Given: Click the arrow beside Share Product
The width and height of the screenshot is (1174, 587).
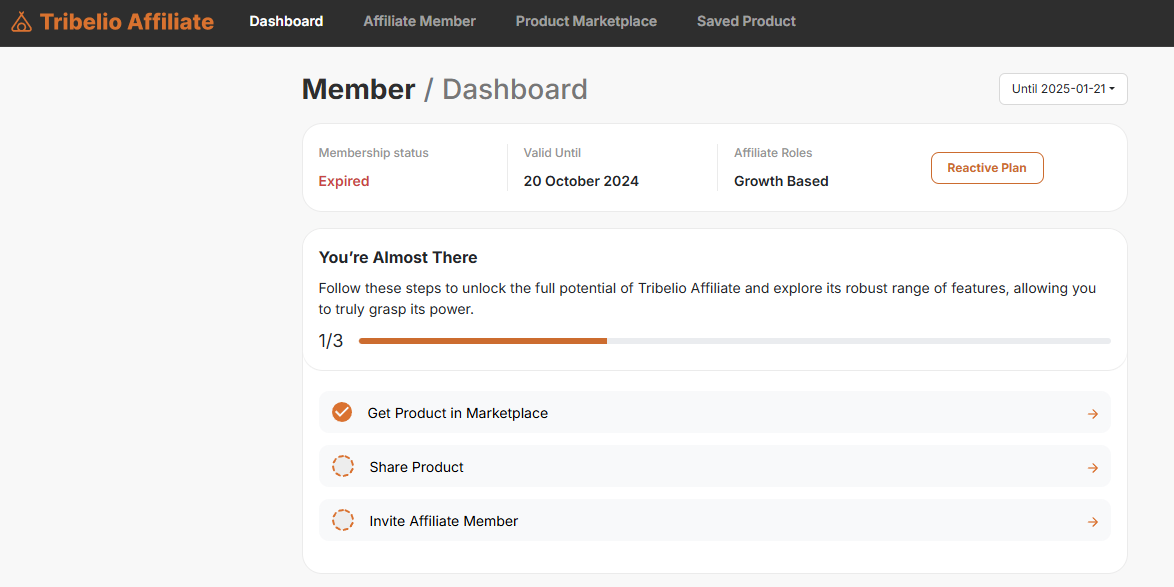Looking at the screenshot, I should pyautogui.click(x=1092, y=468).
